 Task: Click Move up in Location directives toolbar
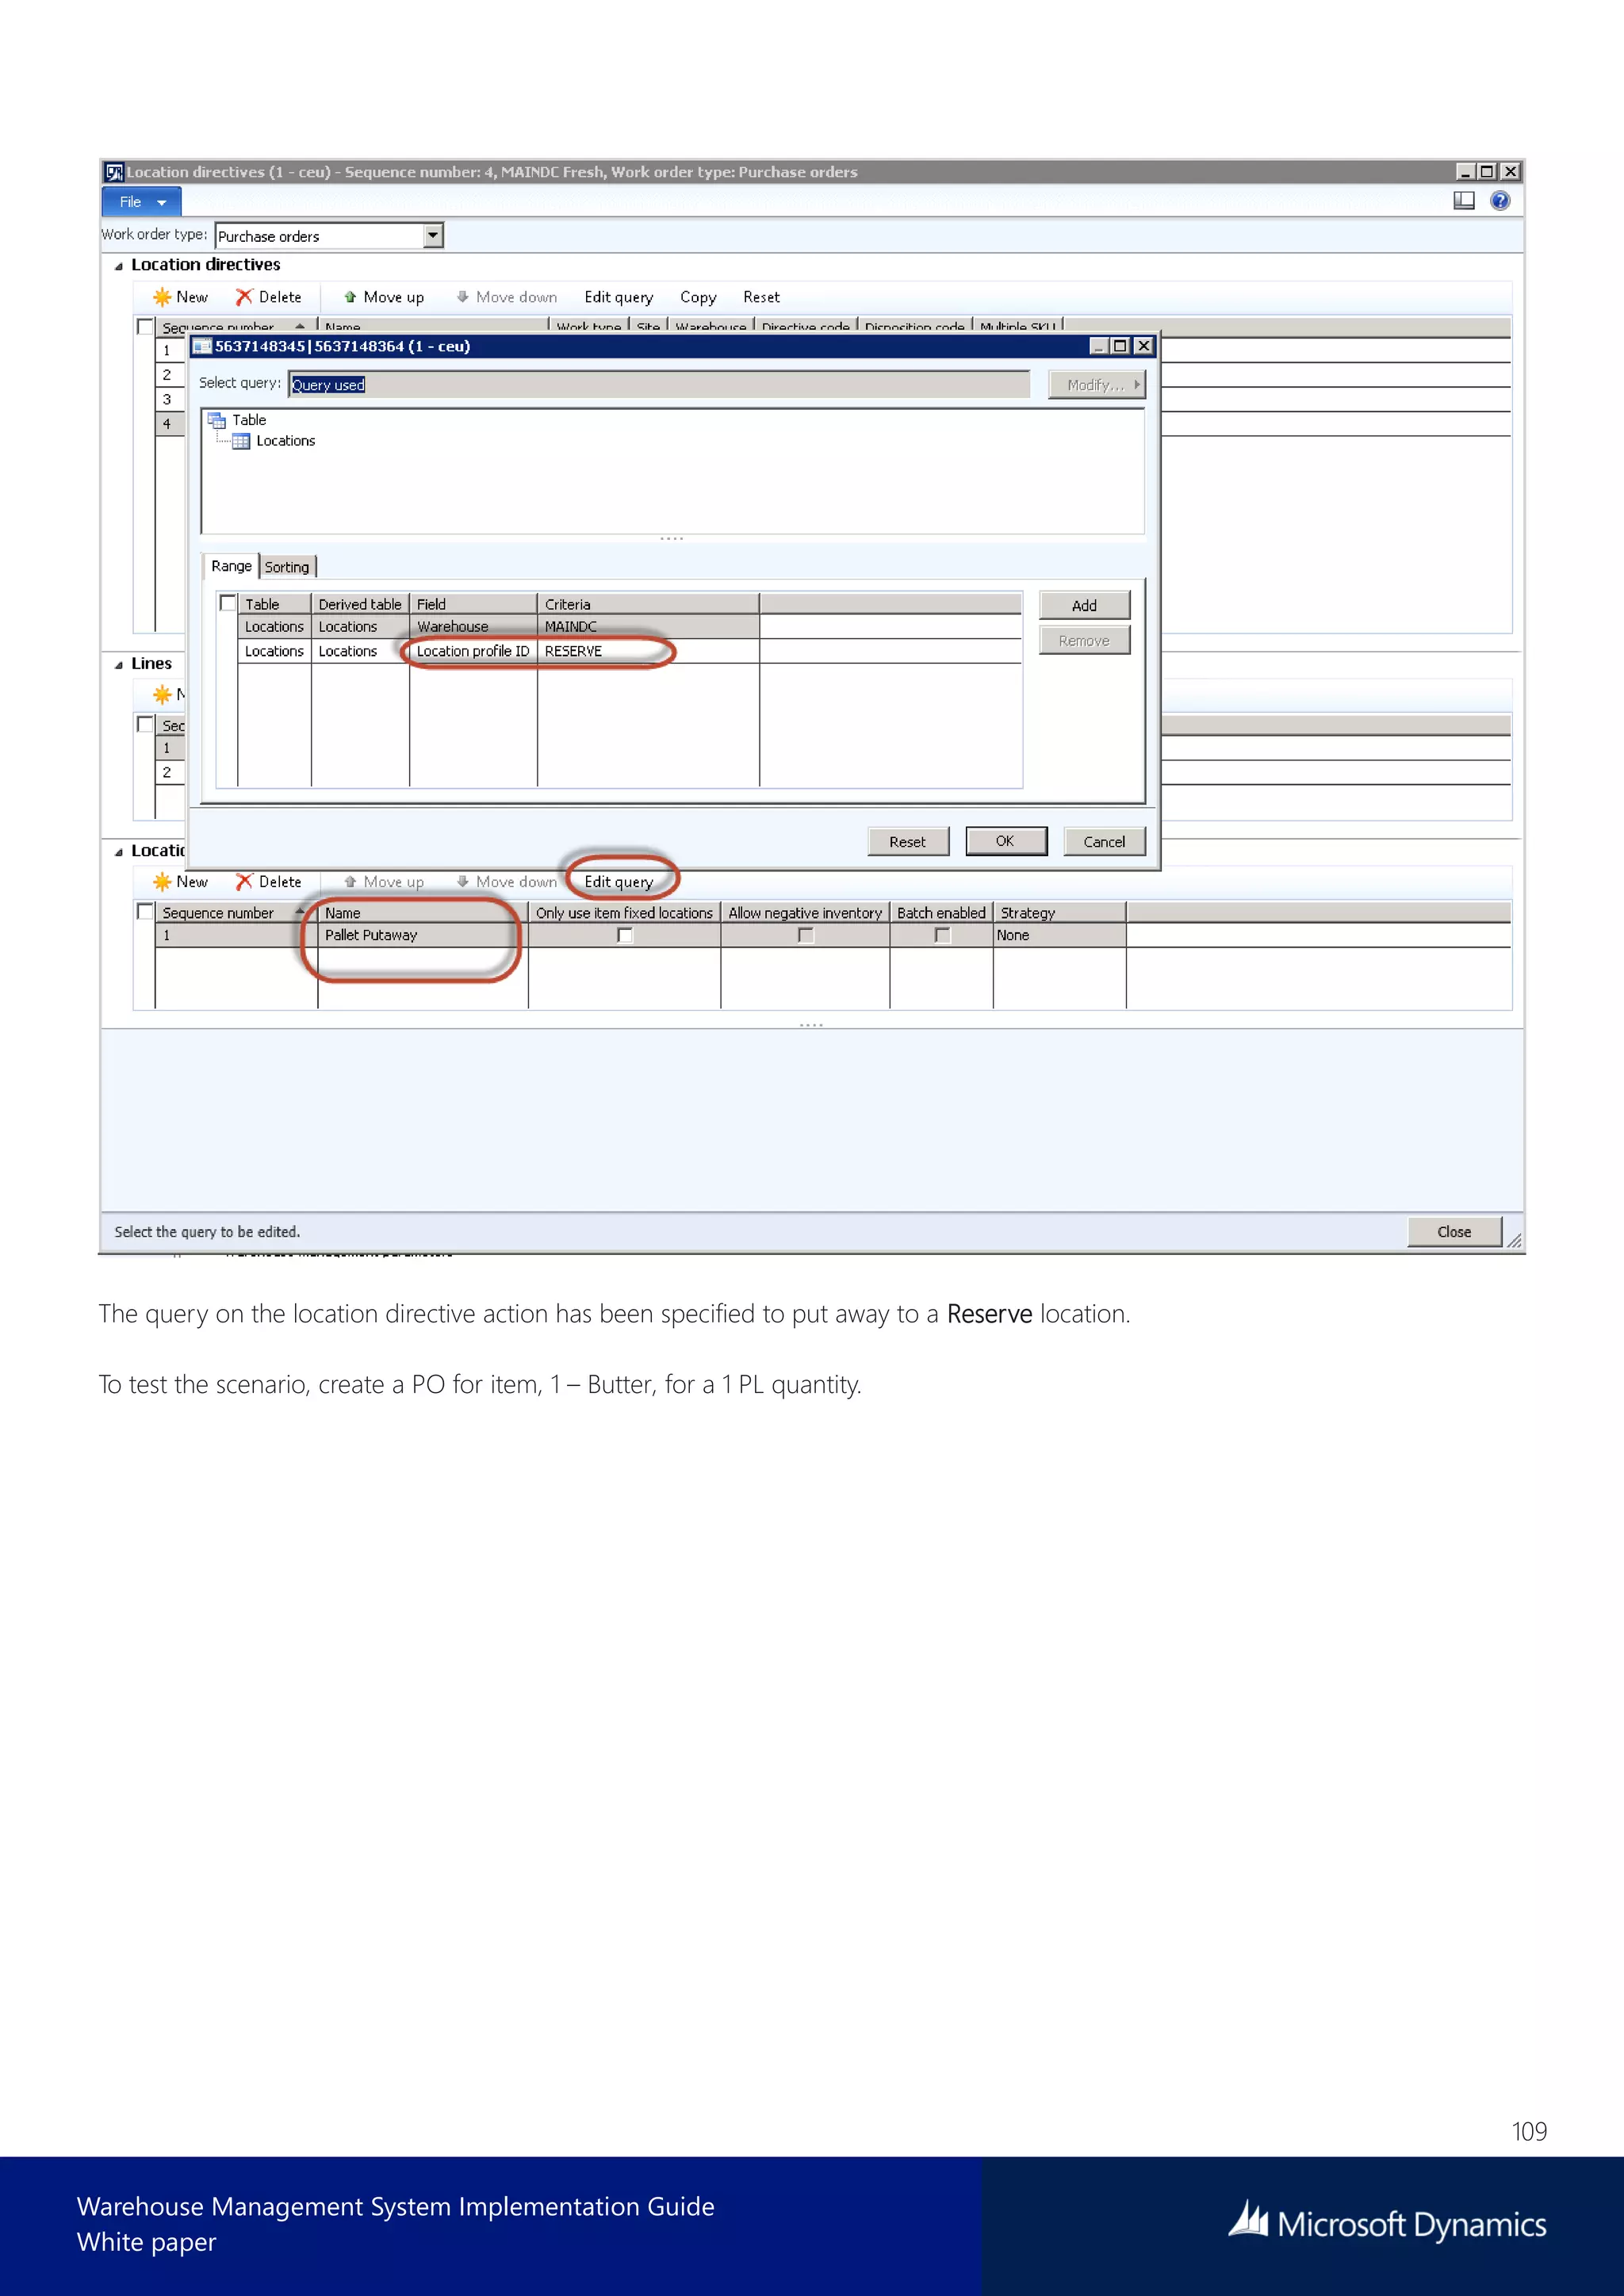click(x=384, y=297)
